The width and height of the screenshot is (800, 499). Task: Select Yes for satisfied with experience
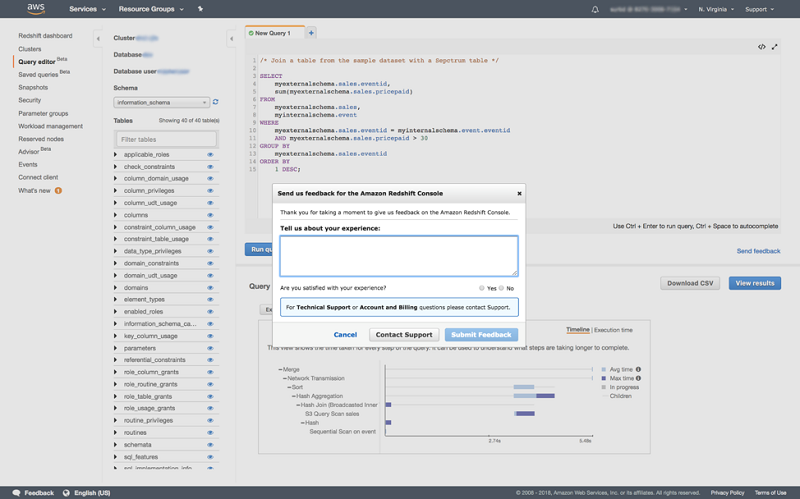tap(482, 288)
